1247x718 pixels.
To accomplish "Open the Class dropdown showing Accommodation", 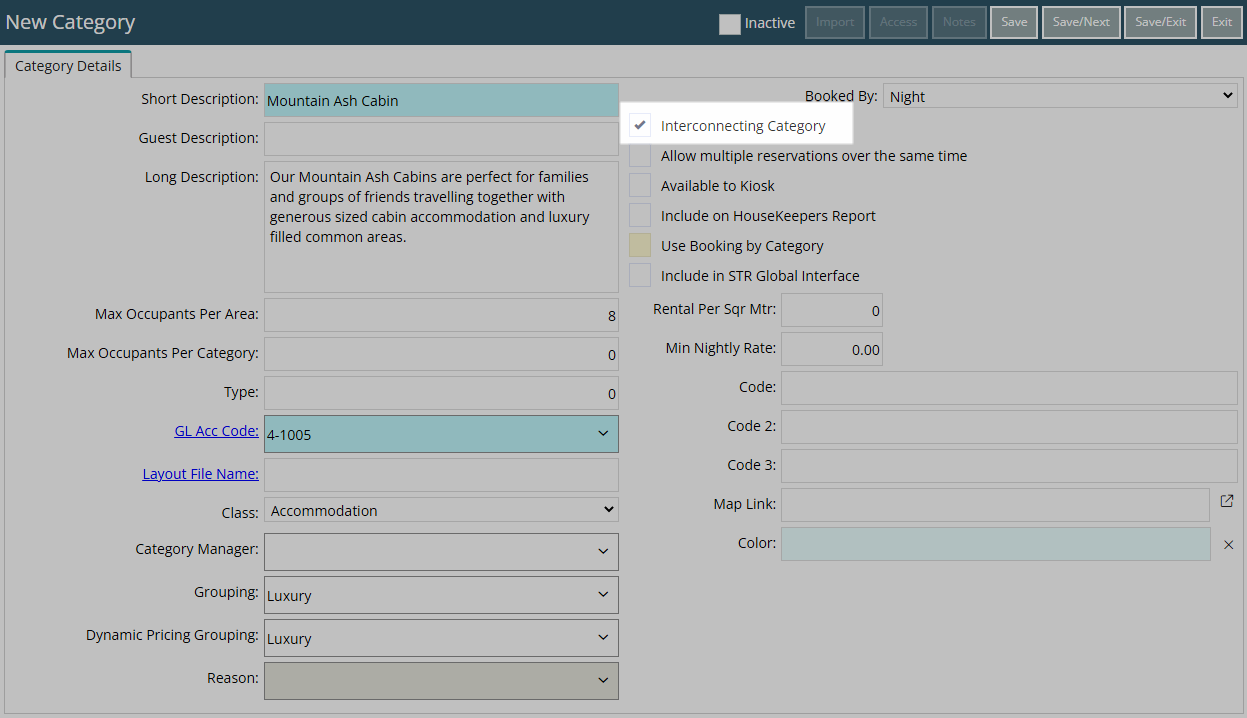I will pyautogui.click(x=441, y=510).
